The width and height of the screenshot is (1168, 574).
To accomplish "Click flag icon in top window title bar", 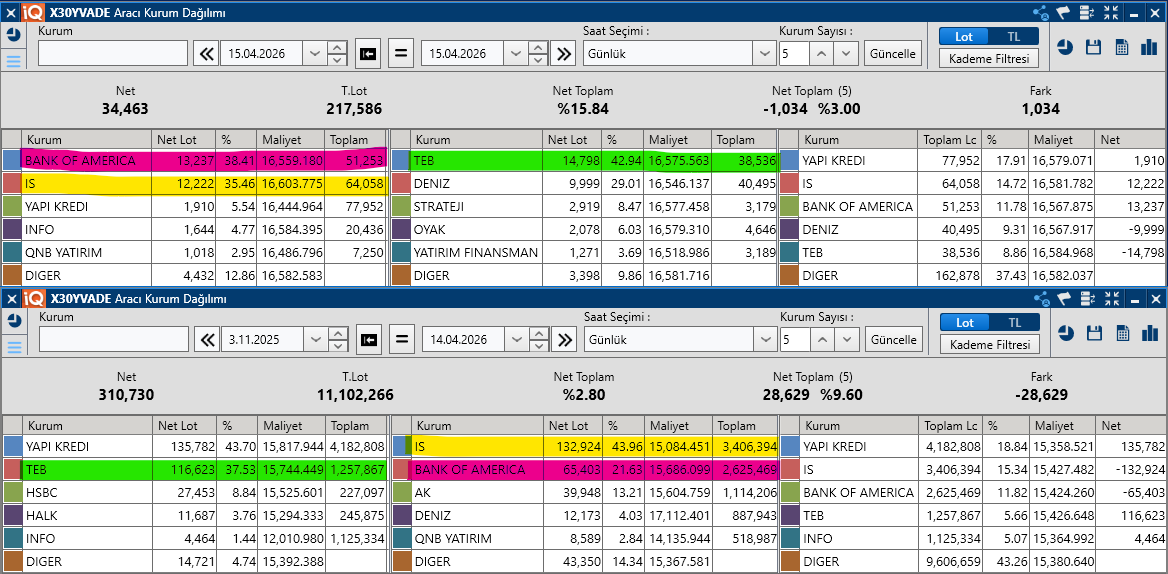I will (x=1064, y=13).
